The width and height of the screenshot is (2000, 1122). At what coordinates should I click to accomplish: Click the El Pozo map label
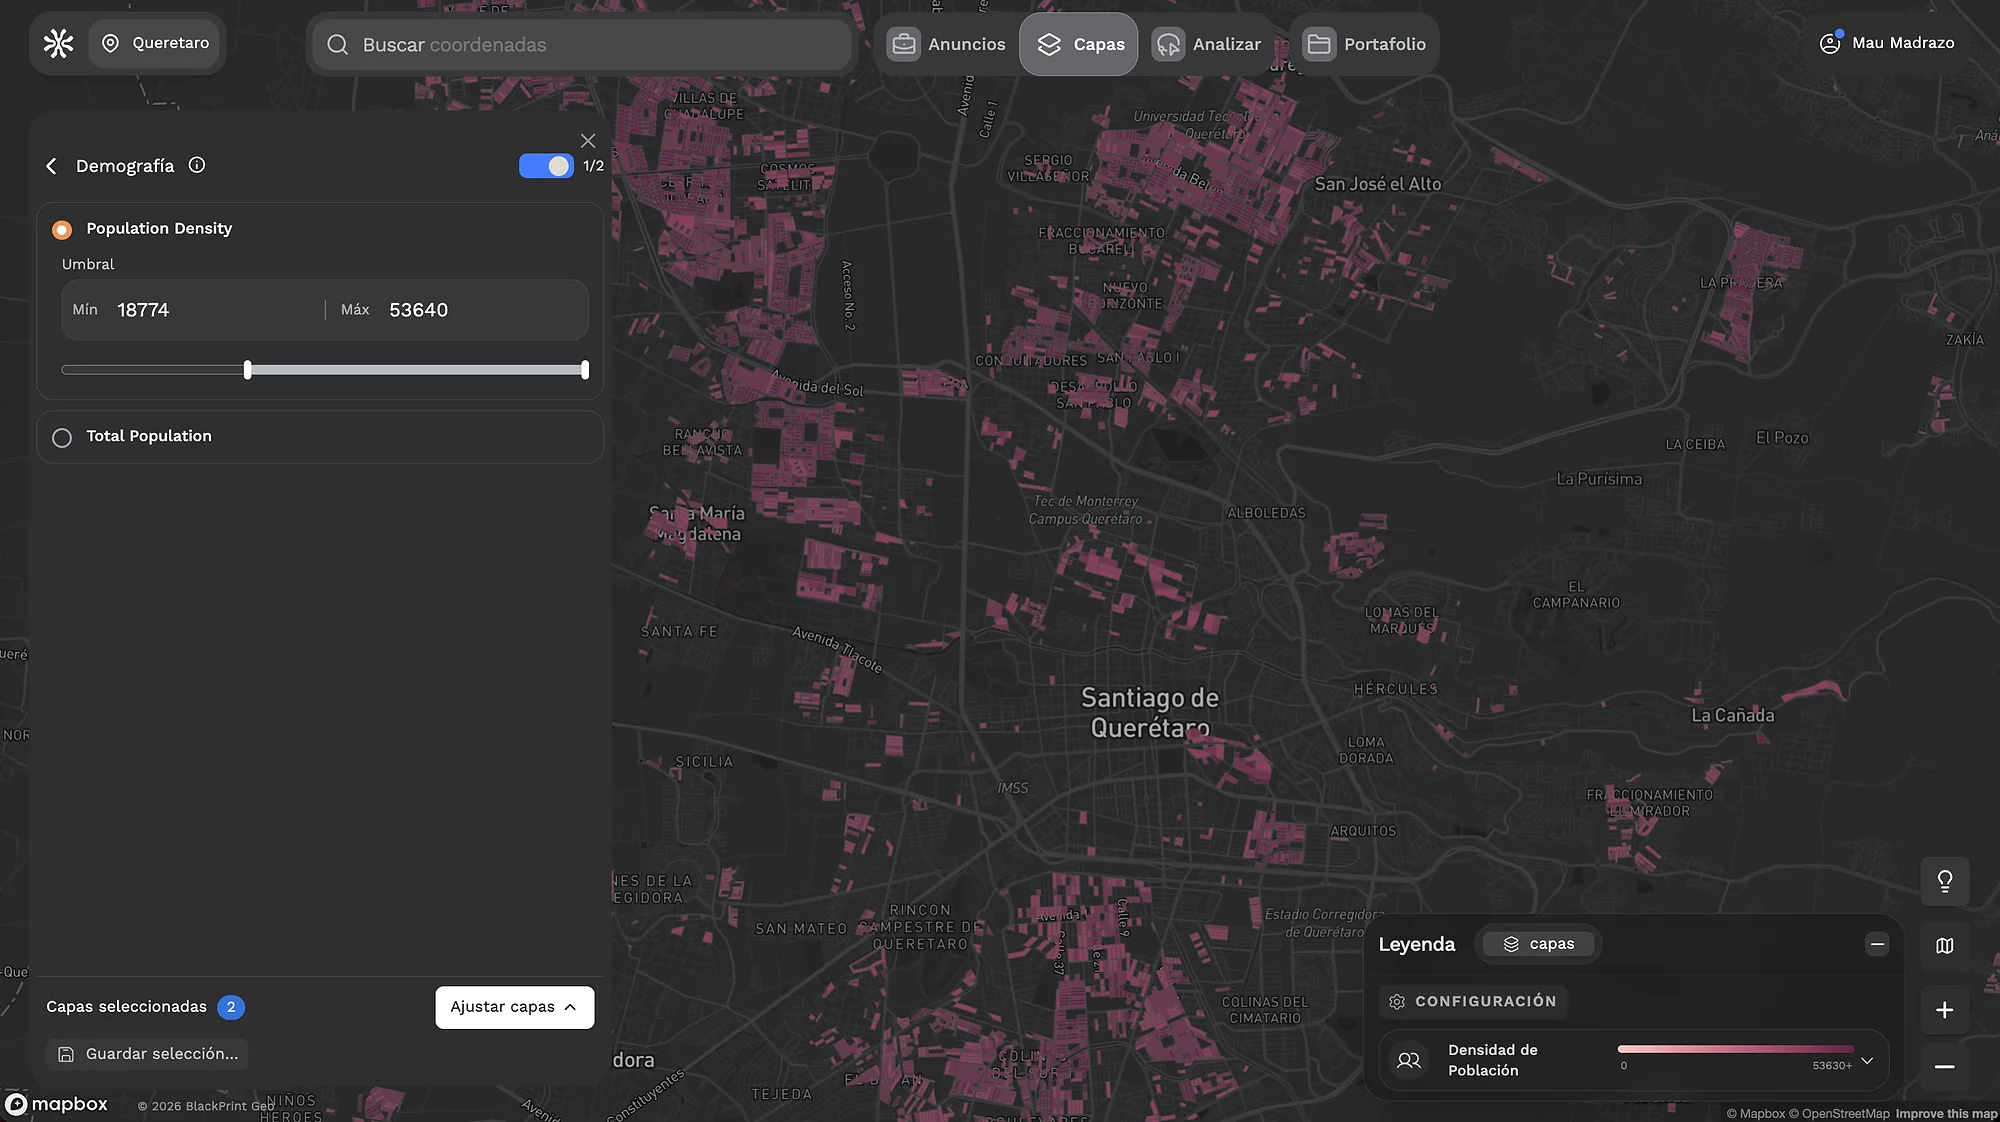[x=1782, y=438]
